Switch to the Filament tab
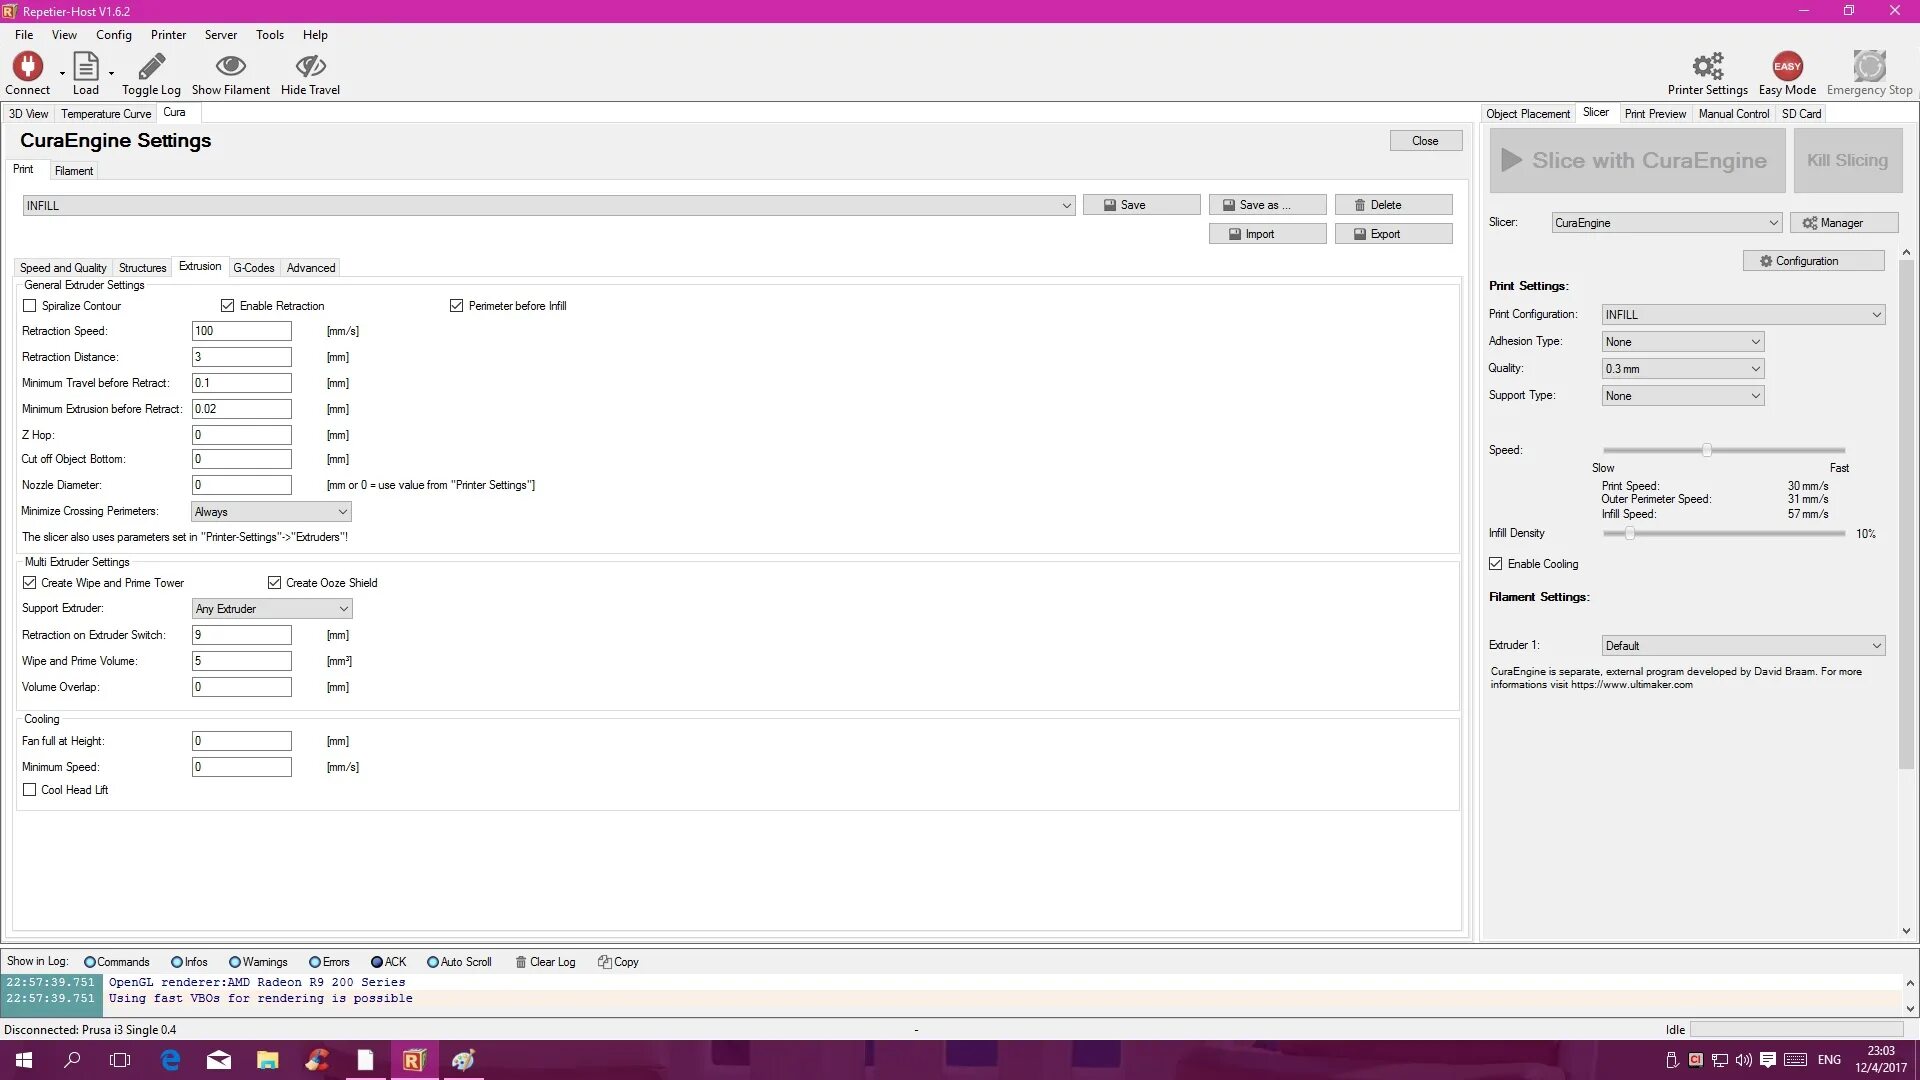The image size is (1920, 1080). (x=74, y=169)
